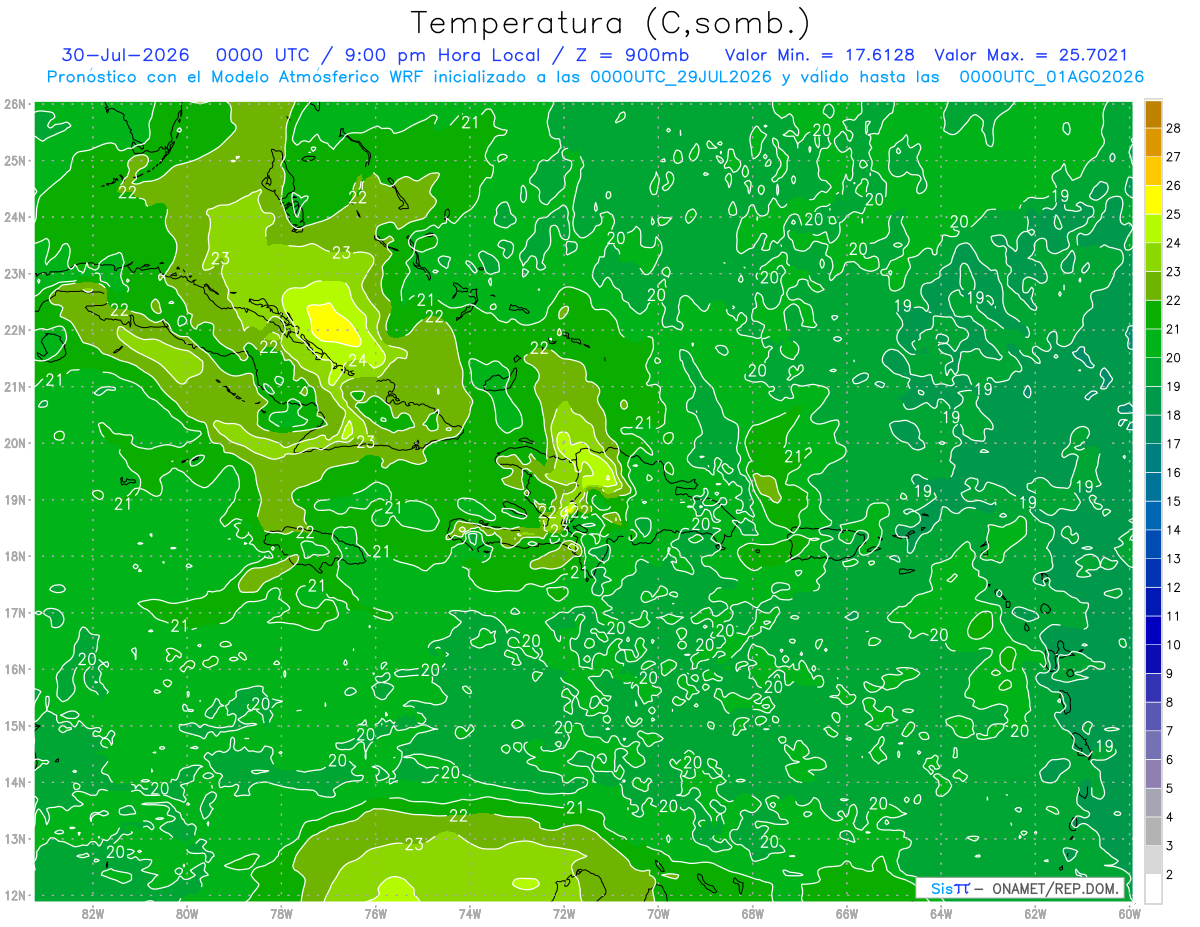The width and height of the screenshot is (1200, 927).
Task: Click the longitude axis label 62W
Action: pyautogui.click(x=1035, y=913)
